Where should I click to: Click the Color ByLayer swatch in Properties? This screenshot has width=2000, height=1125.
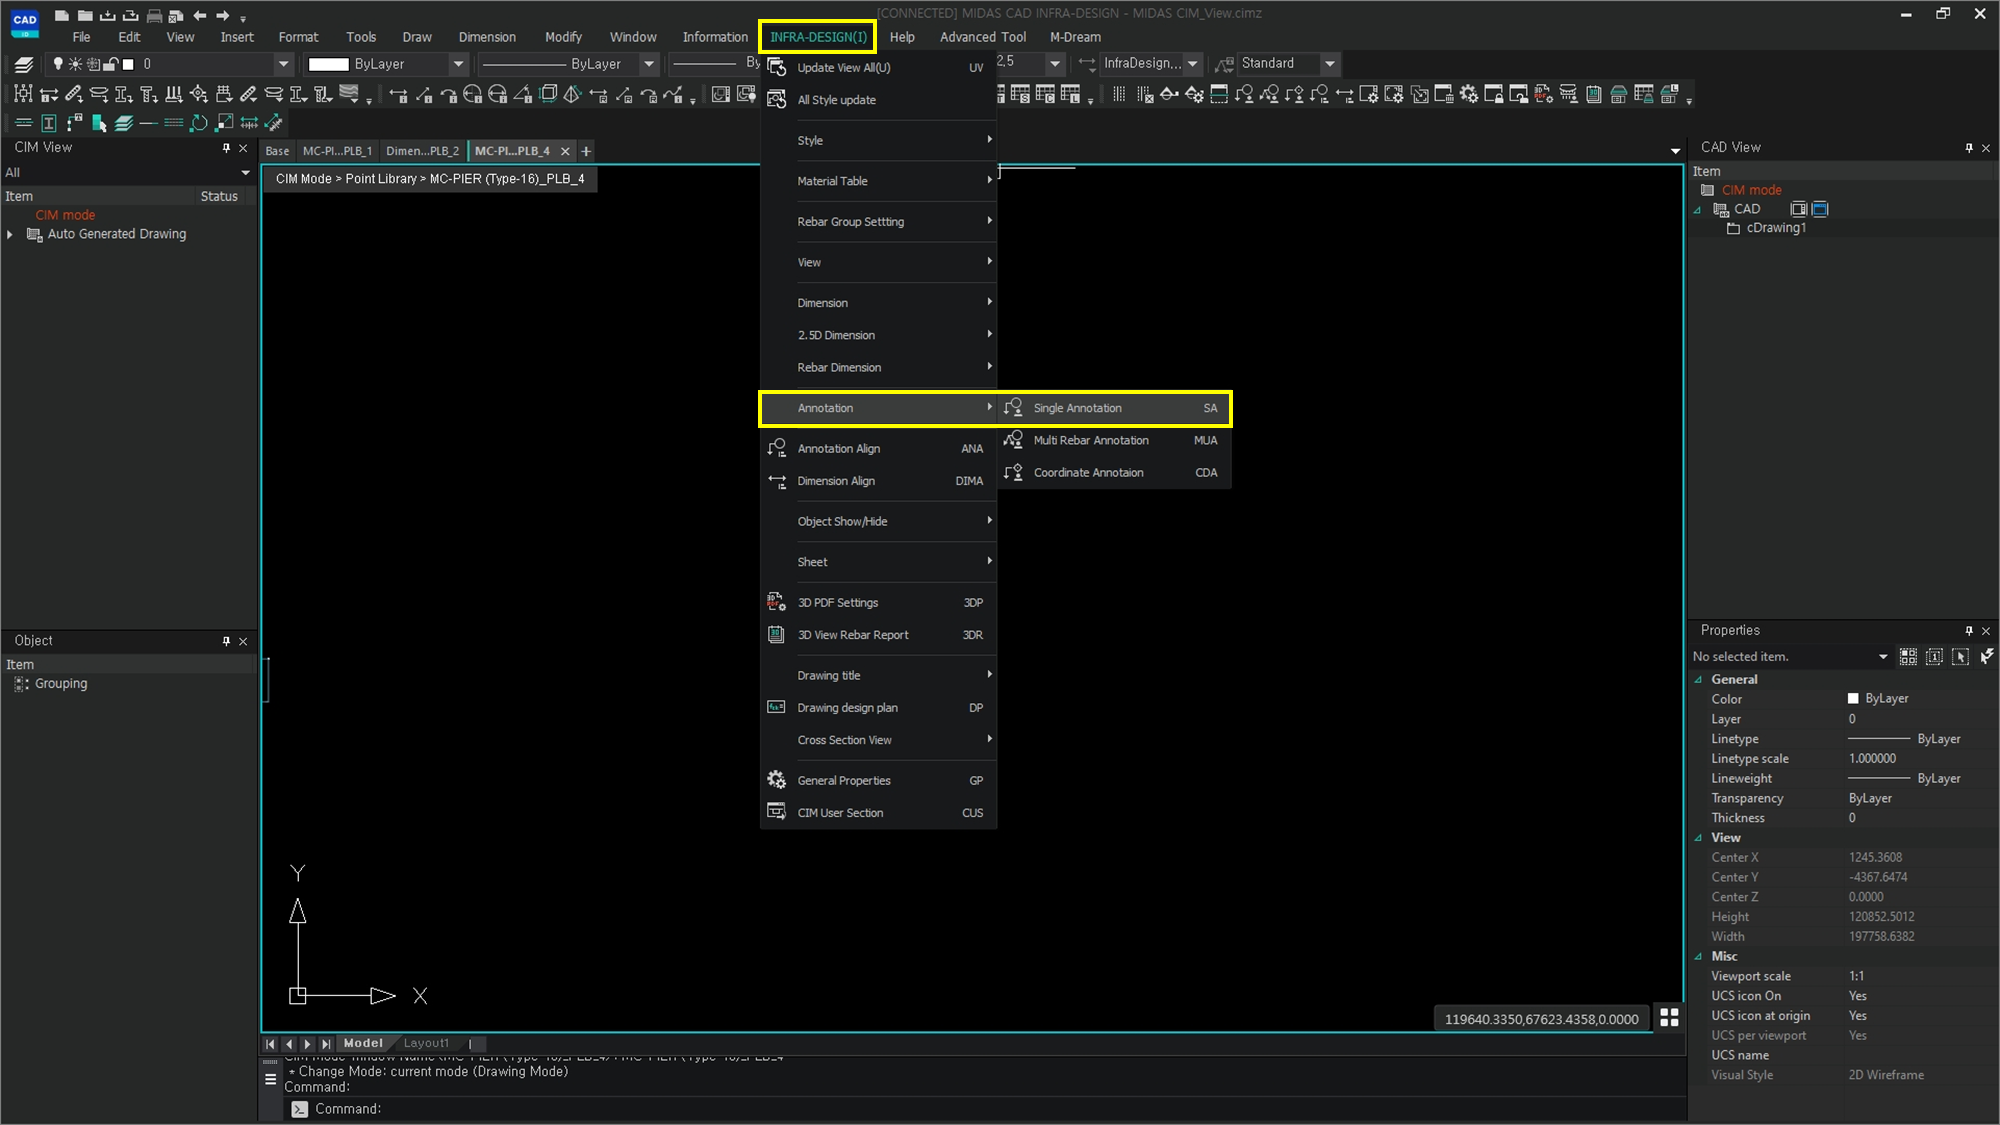1853,699
